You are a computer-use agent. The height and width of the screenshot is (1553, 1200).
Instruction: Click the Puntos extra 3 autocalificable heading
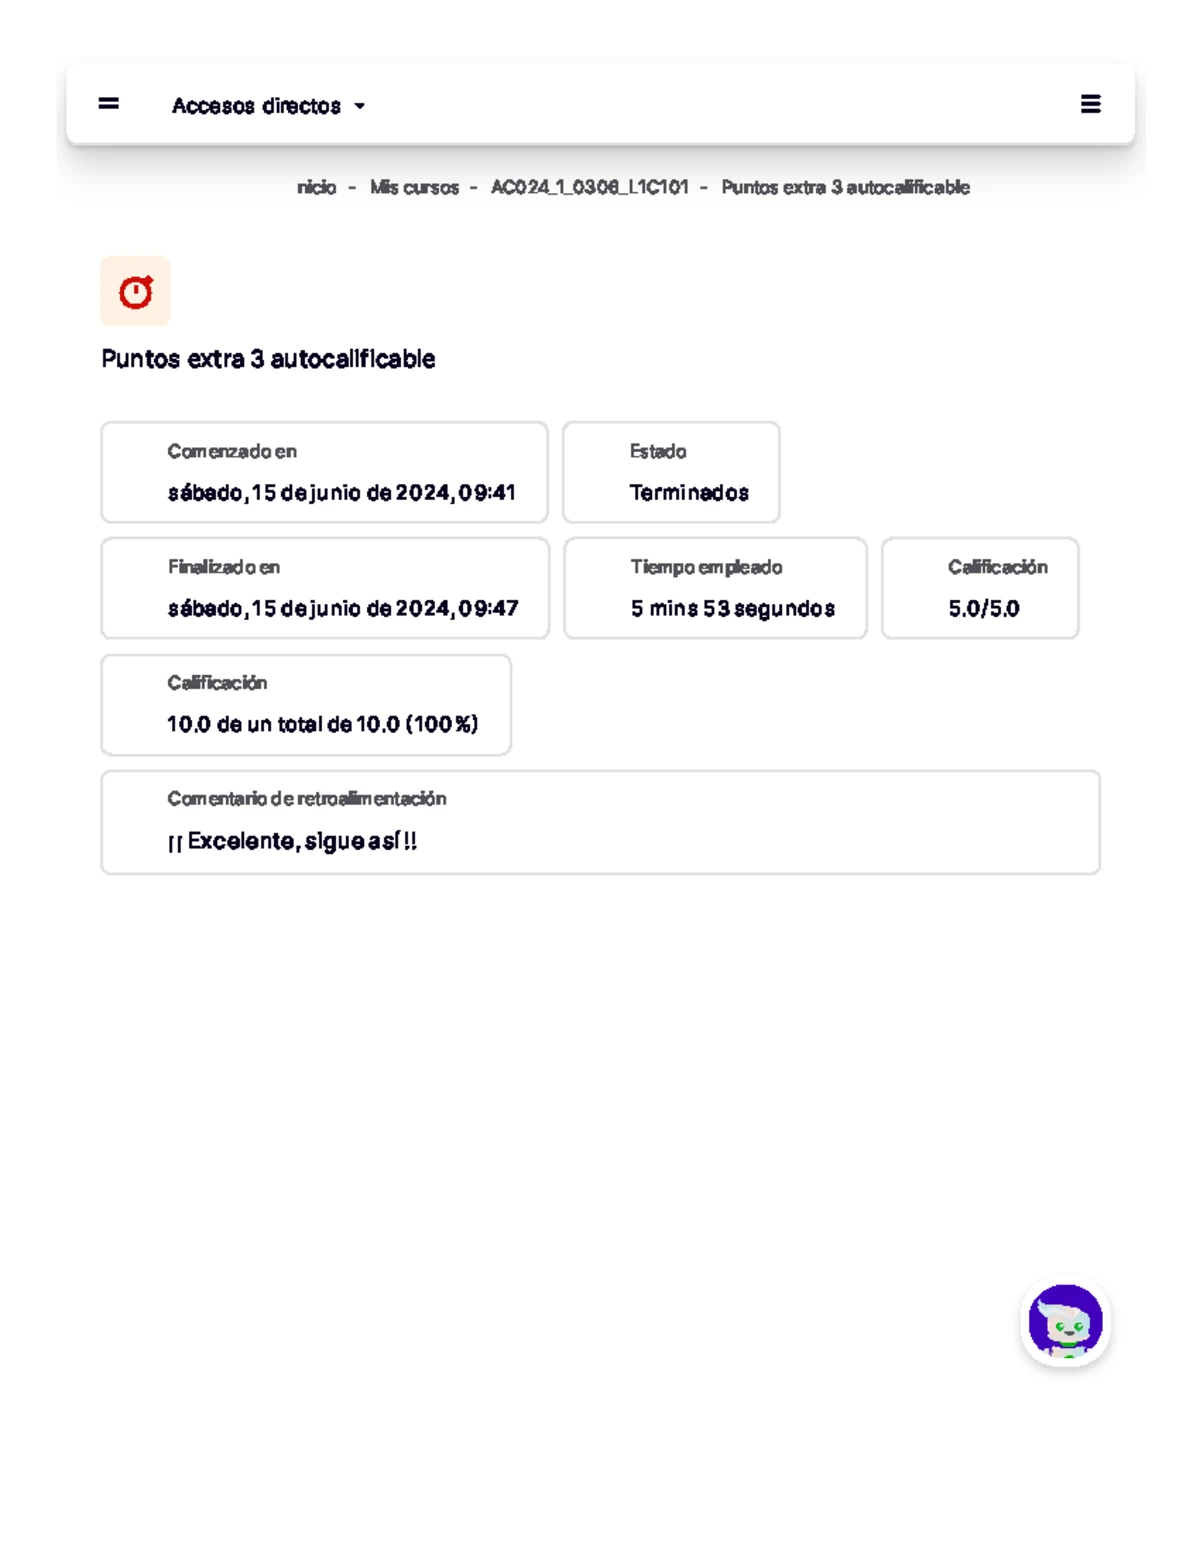[268, 359]
